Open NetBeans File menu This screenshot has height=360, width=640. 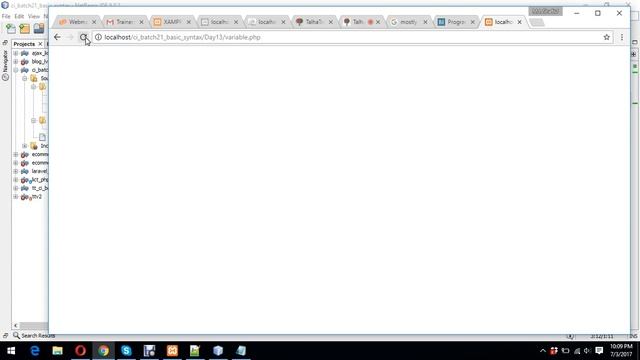(x=6, y=16)
